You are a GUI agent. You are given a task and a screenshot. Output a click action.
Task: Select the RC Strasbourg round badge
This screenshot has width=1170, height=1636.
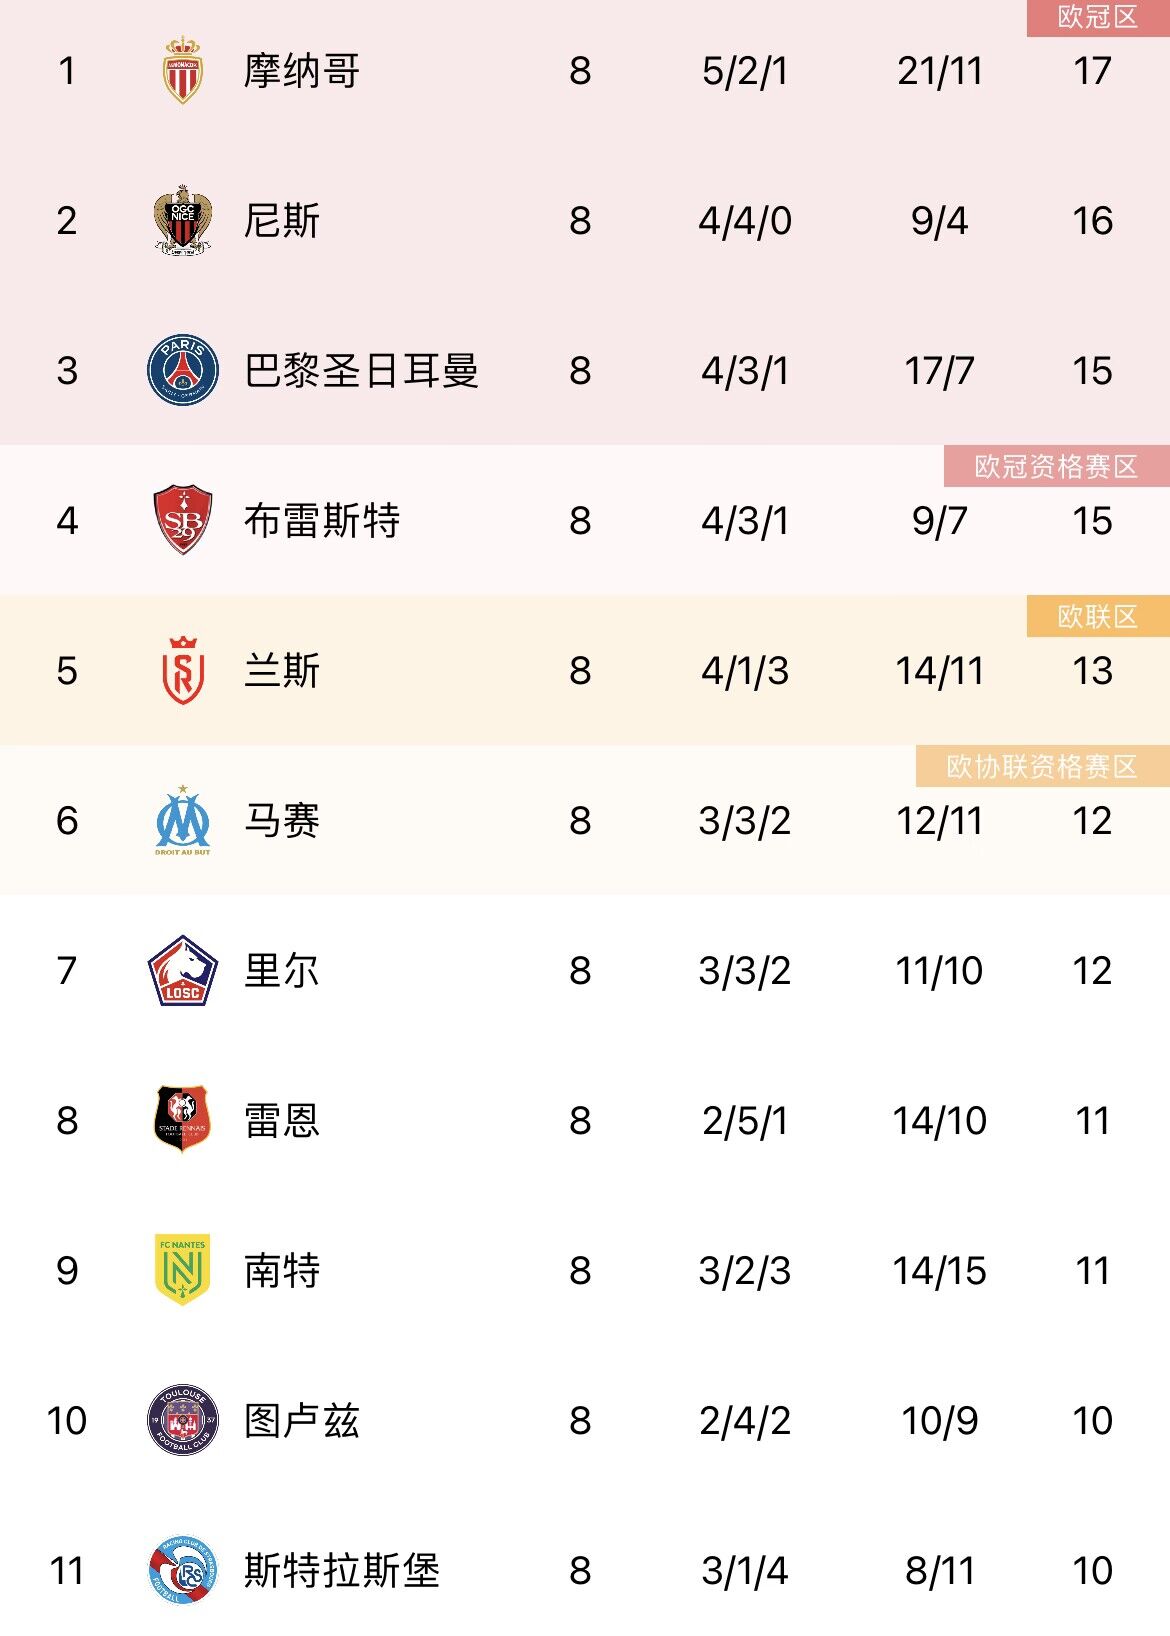(x=183, y=1570)
